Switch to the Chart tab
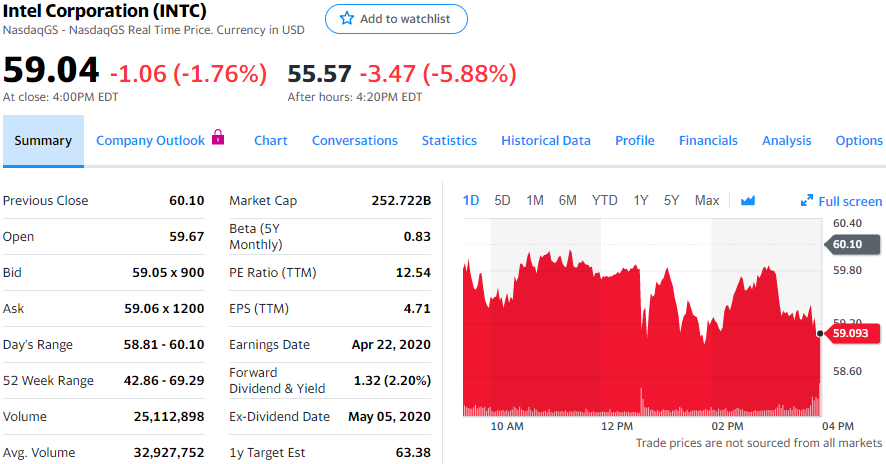886x464 pixels. pyautogui.click(x=271, y=141)
